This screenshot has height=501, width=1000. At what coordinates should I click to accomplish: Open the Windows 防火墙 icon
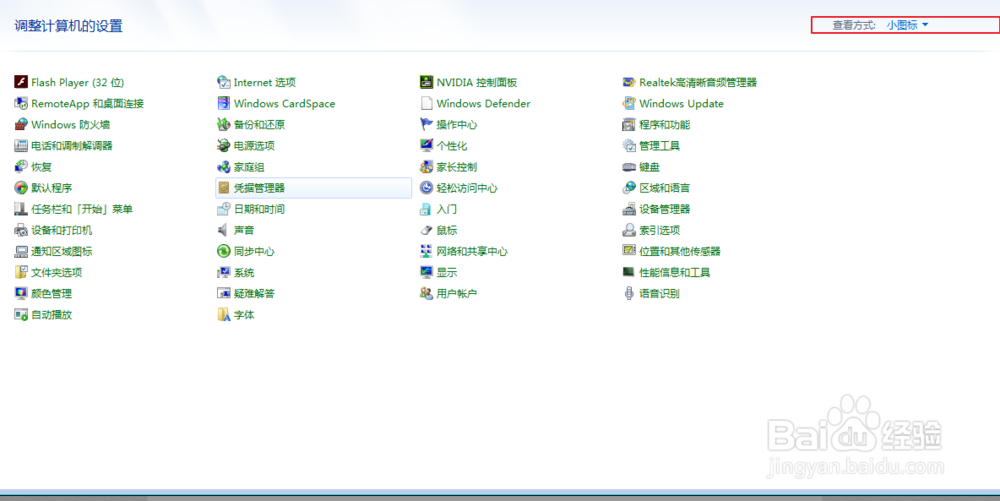(21, 124)
